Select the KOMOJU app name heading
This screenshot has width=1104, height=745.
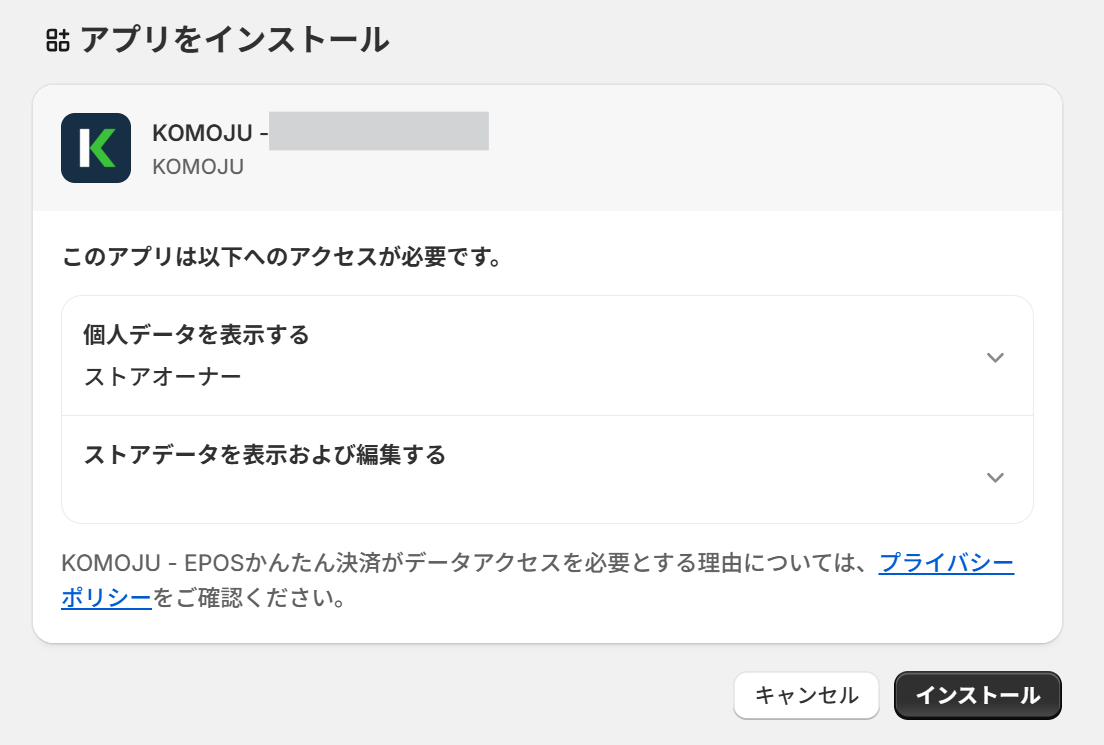209,132
